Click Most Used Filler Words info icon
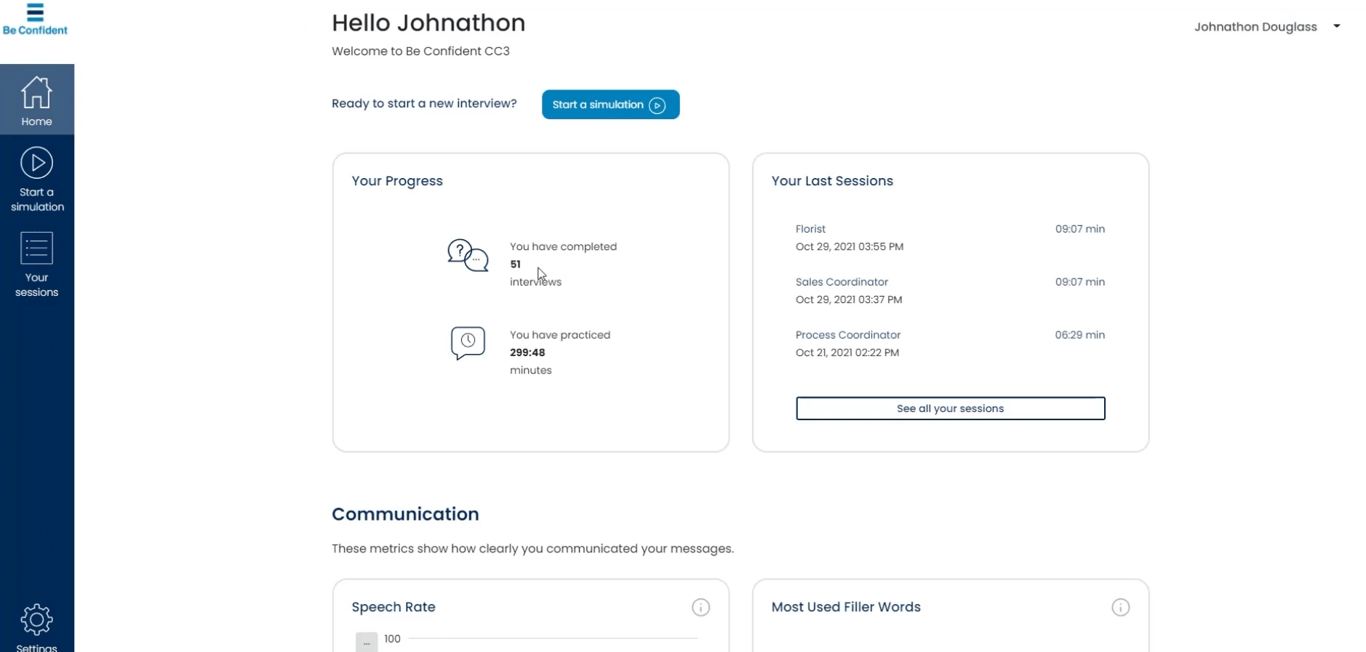The height and width of the screenshot is (652, 1366). [1121, 607]
